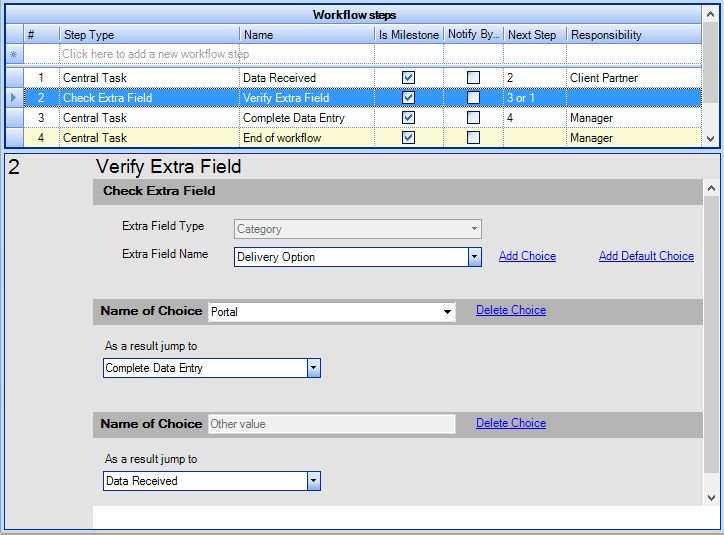The width and height of the screenshot is (724, 535).
Task: Toggle Is Milestone for End of workflow
Action: click(408, 138)
